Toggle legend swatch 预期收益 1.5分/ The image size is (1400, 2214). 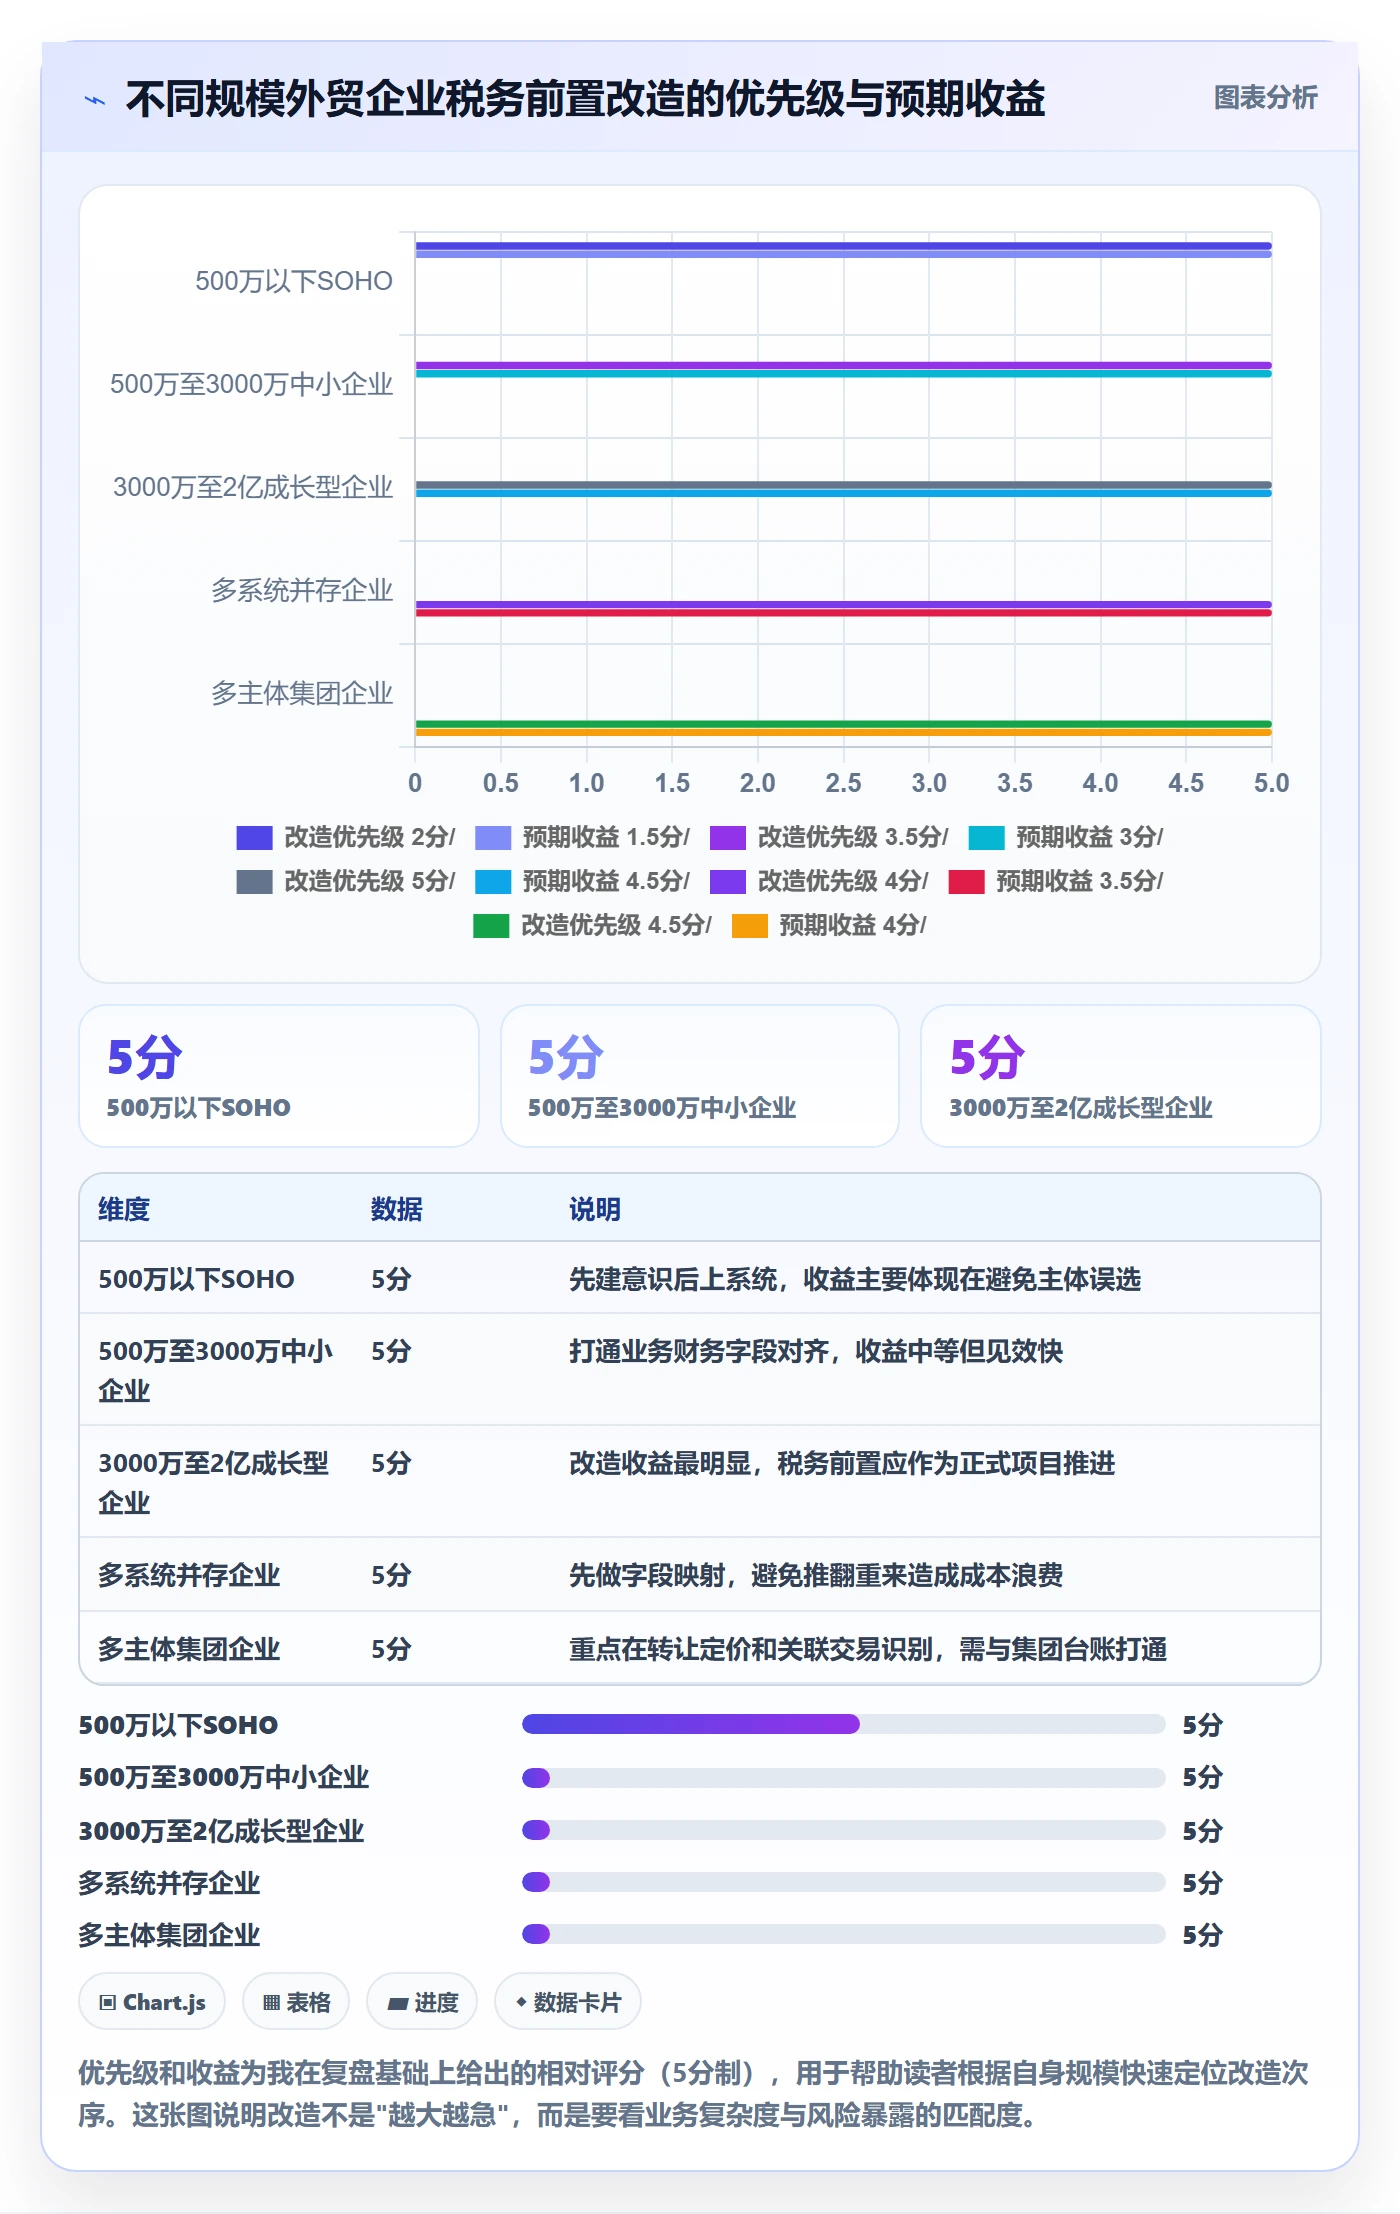492,838
